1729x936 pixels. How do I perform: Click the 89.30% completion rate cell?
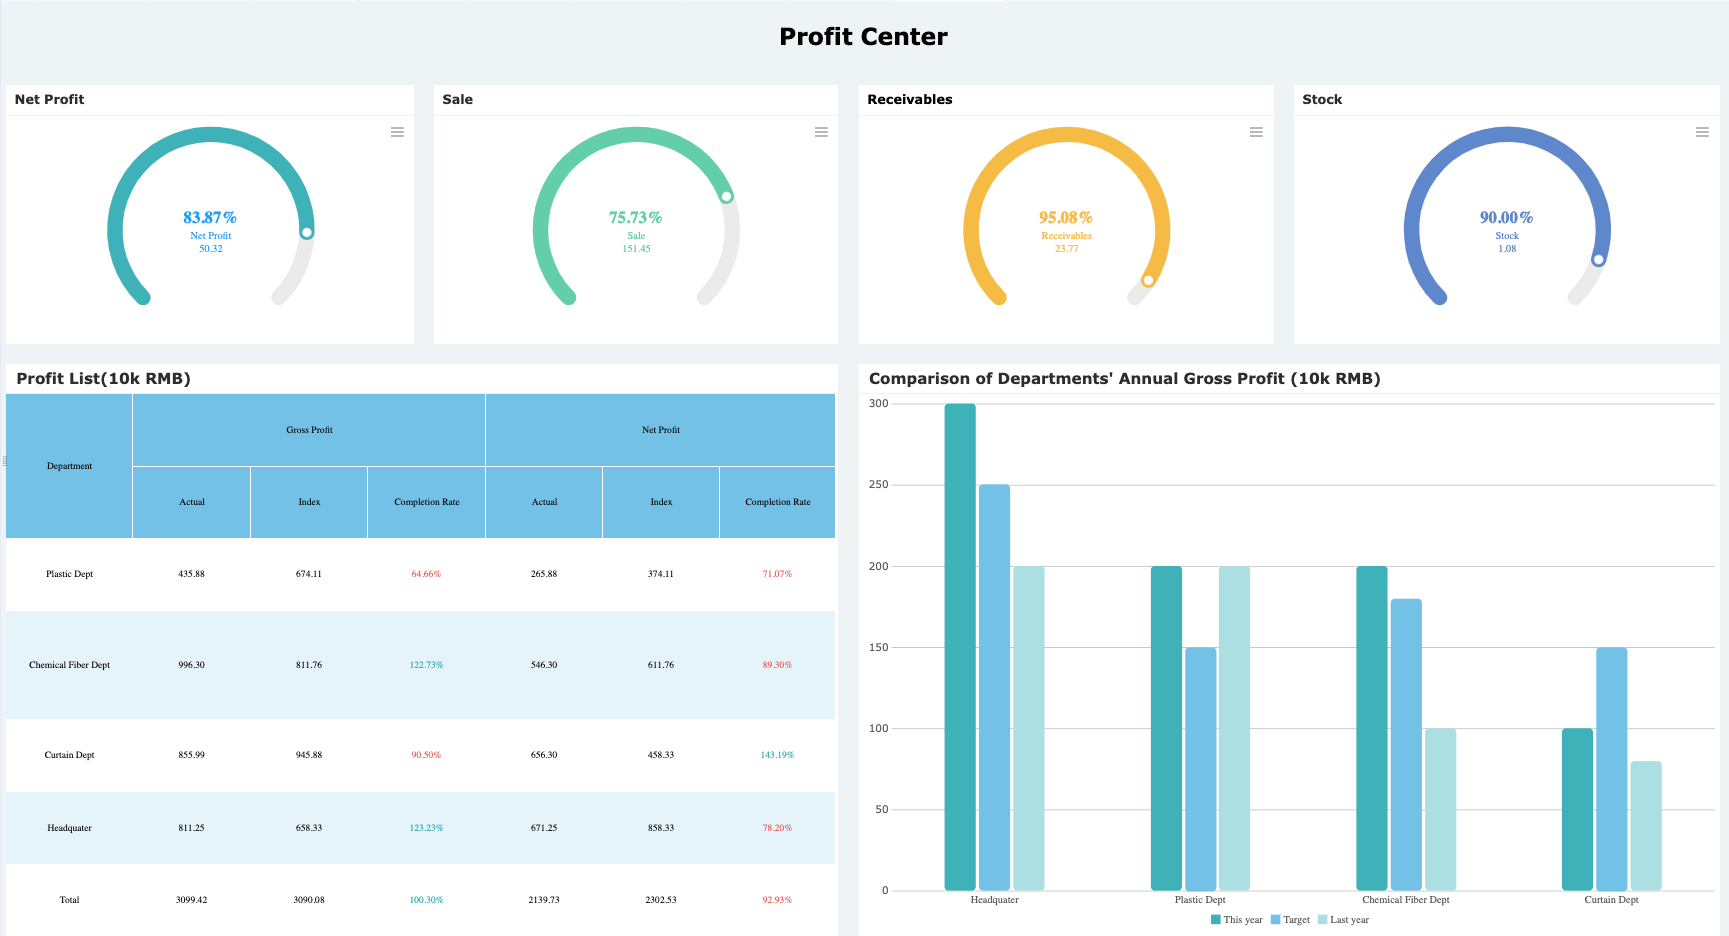(777, 665)
